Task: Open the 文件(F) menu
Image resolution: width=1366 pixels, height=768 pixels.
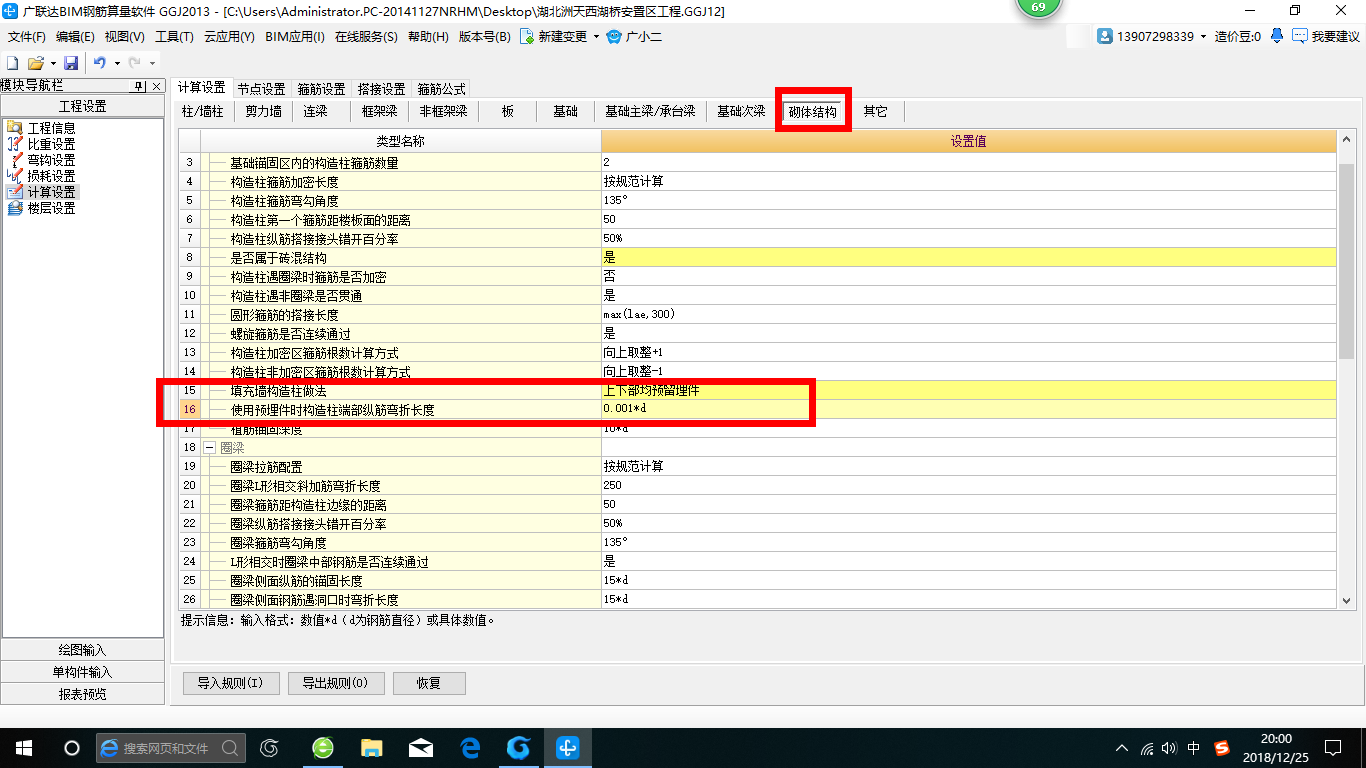Action: [27, 37]
